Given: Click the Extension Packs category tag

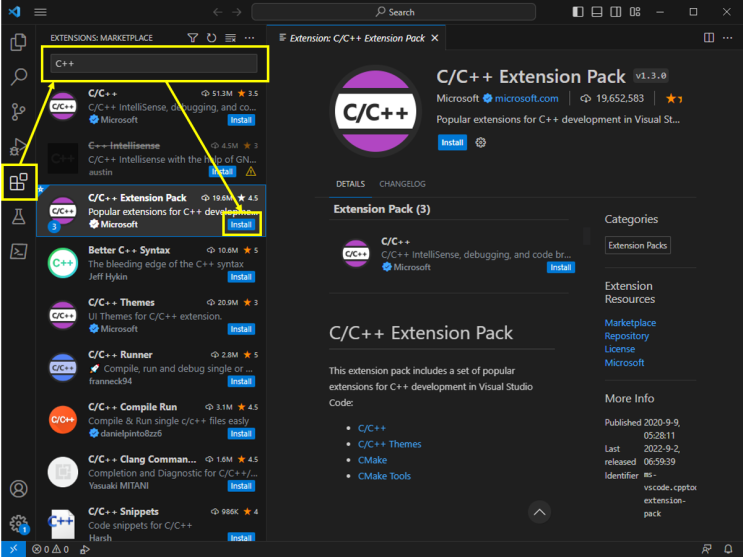Looking at the screenshot, I should tap(637, 245).
